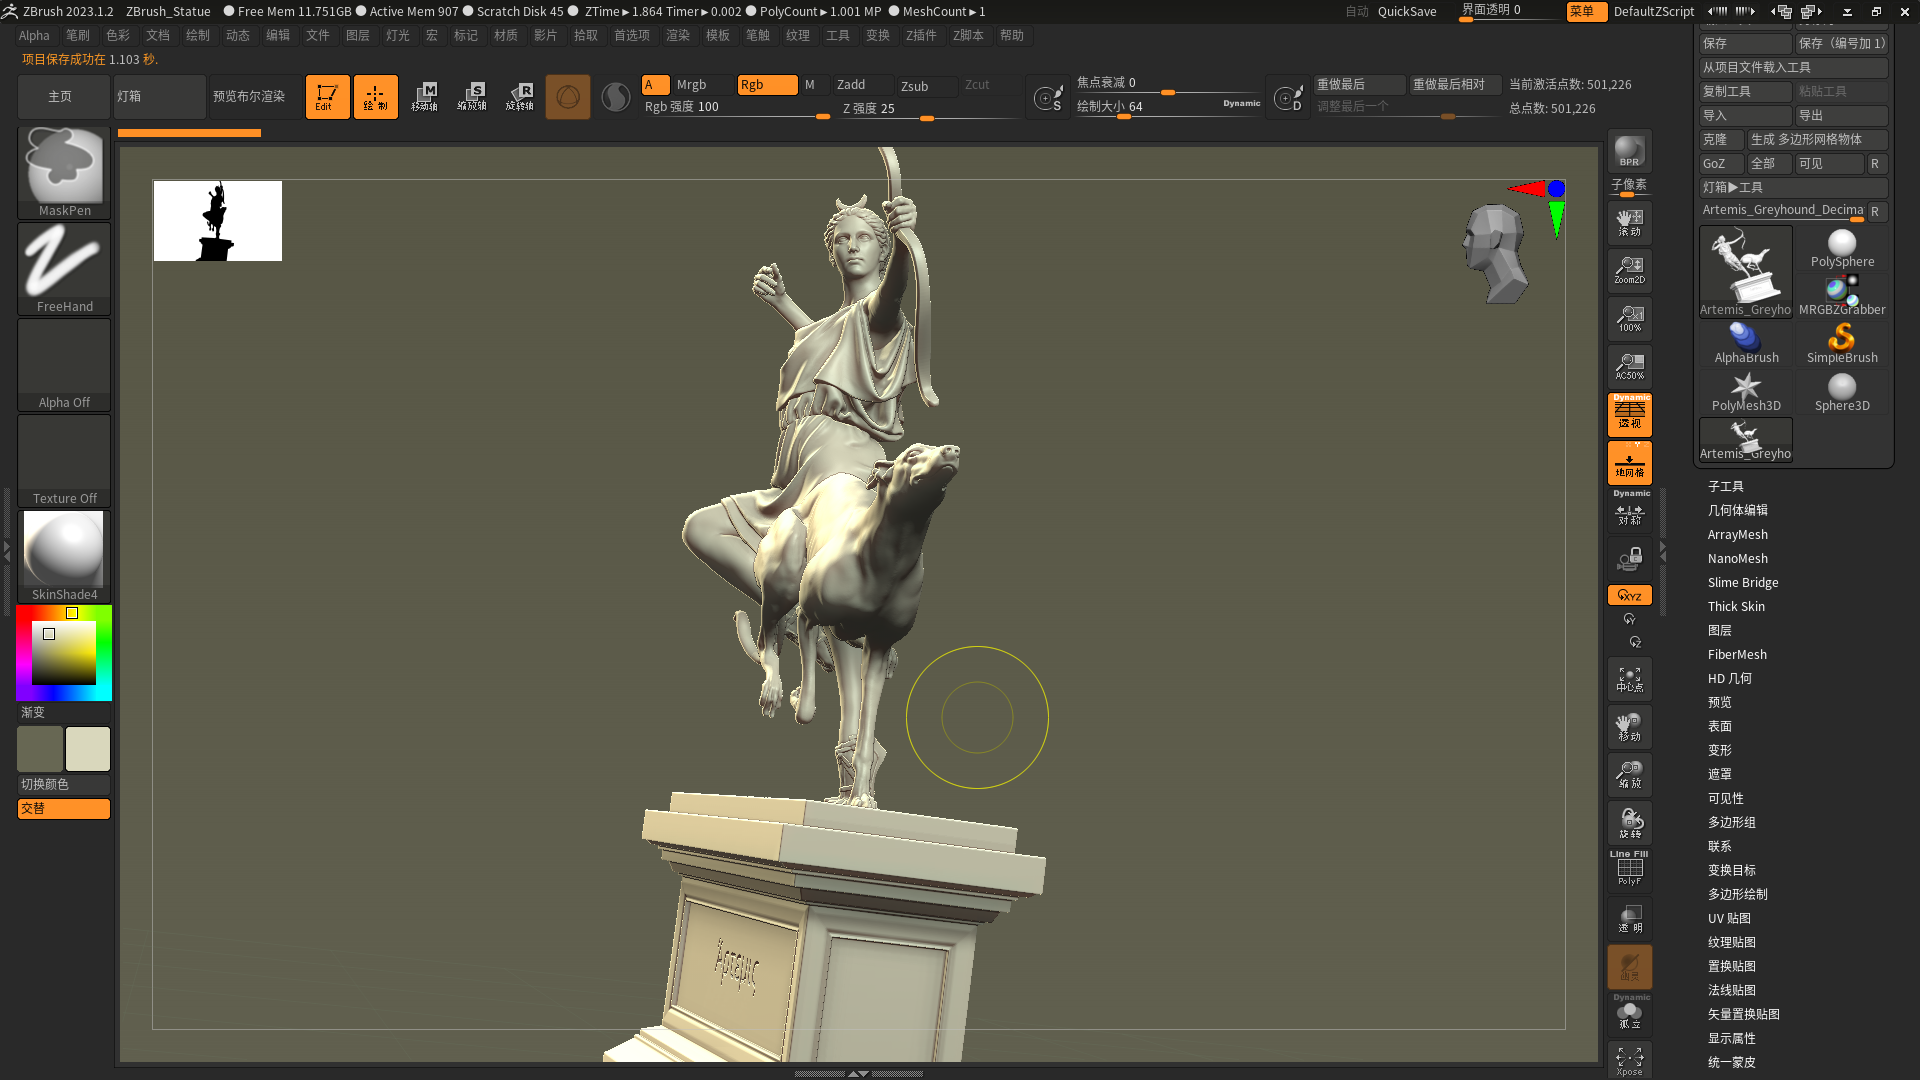Toggle Zsub mode on toolbar

(915, 84)
